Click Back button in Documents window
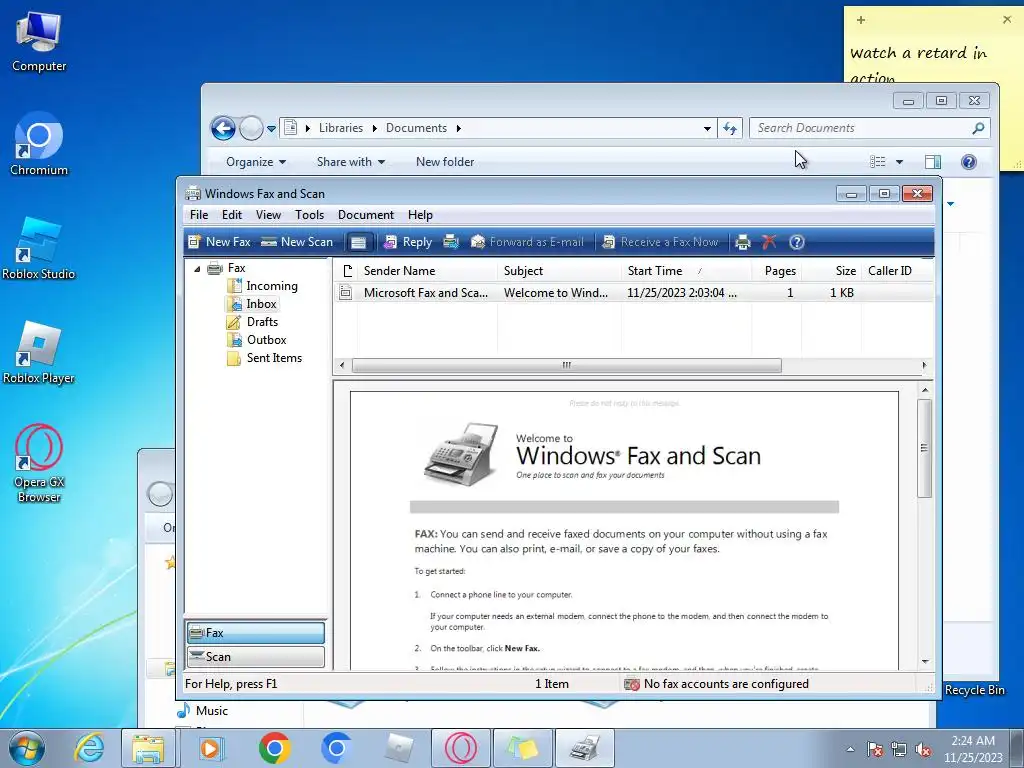The height and width of the screenshot is (768, 1024). (x=223, y=129)
